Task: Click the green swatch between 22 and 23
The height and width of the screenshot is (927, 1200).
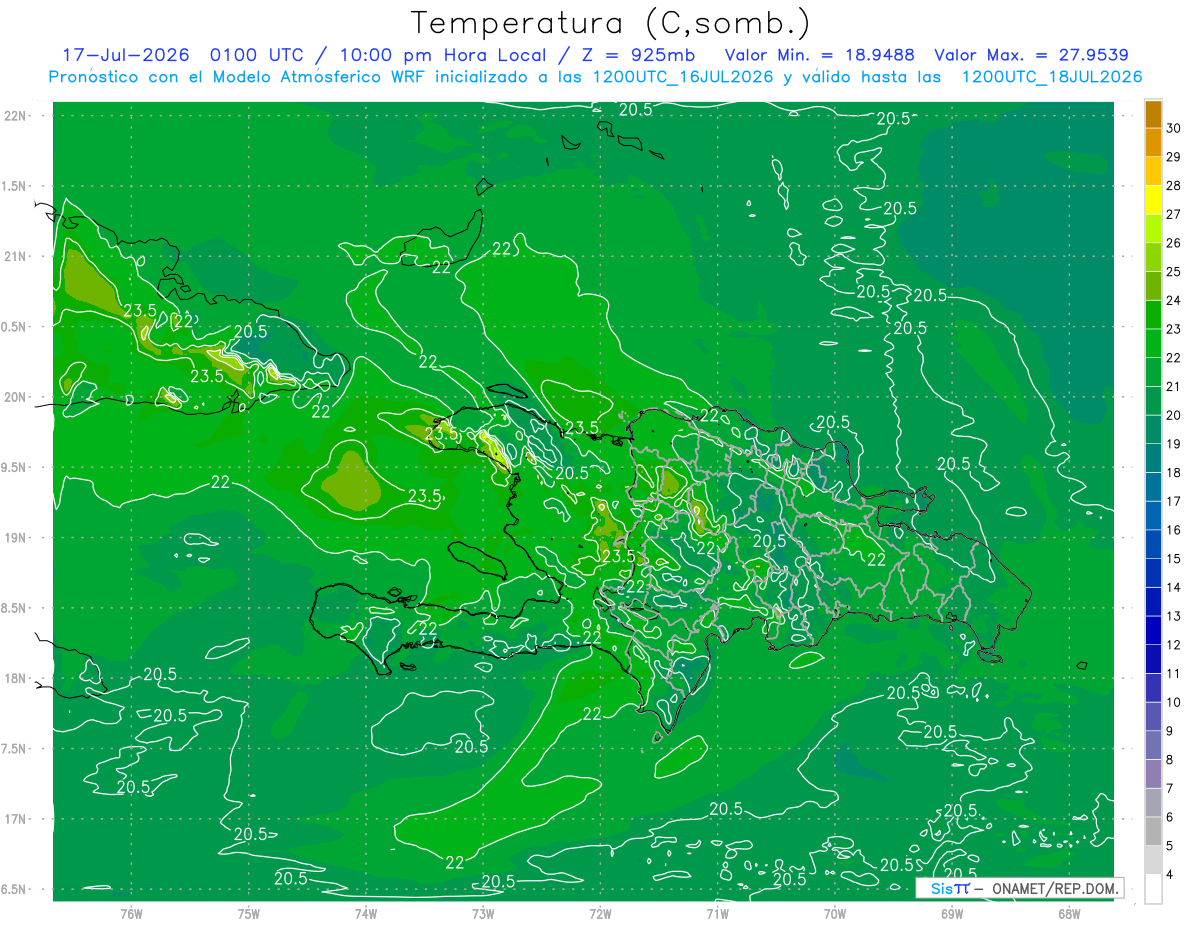Action: [x=1153, y=344]
